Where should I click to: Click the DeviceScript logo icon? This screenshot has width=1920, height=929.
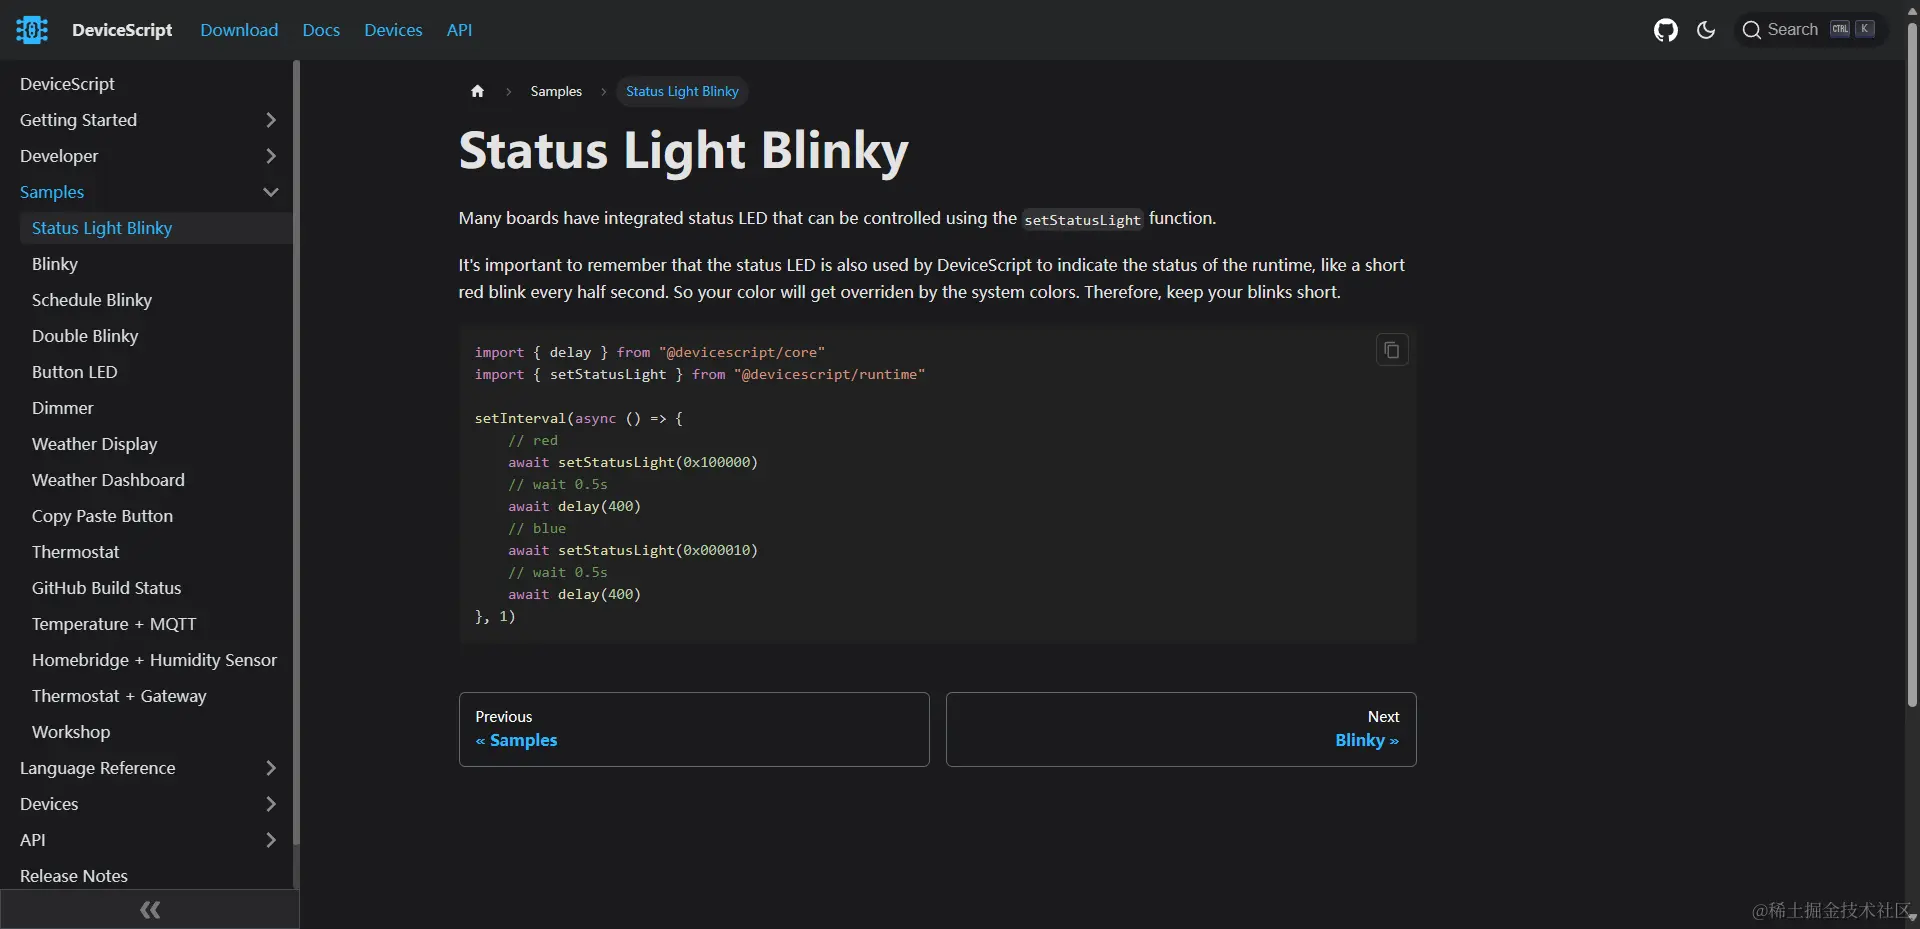[x=32, y=30]
